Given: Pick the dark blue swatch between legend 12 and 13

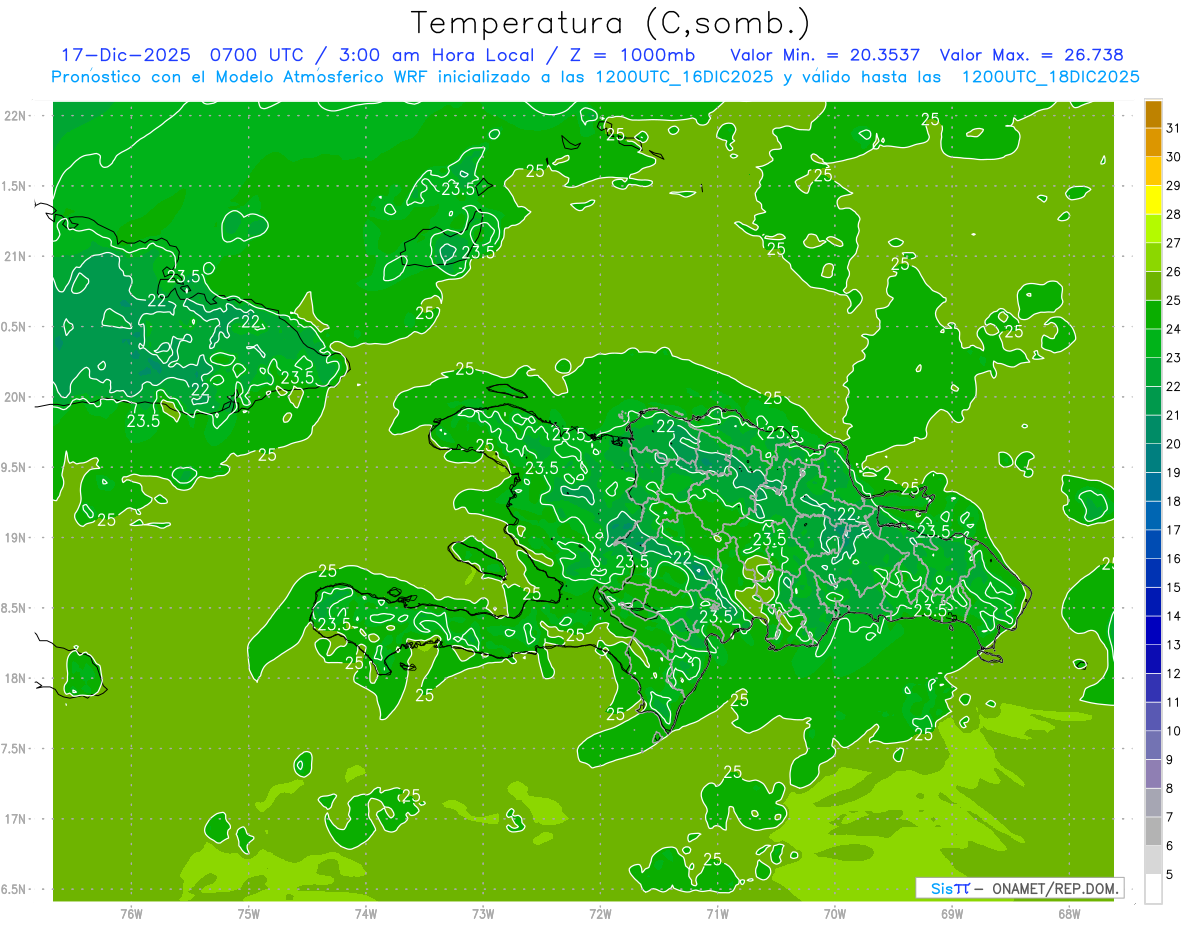Looking at the screenshot, I should click(x=1153, y=660).
